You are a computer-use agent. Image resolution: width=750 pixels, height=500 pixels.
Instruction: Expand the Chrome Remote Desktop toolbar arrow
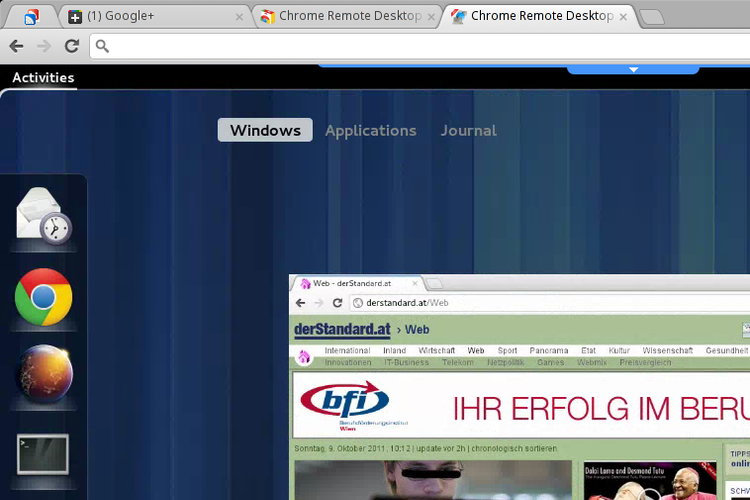click(x=632, y=69)
